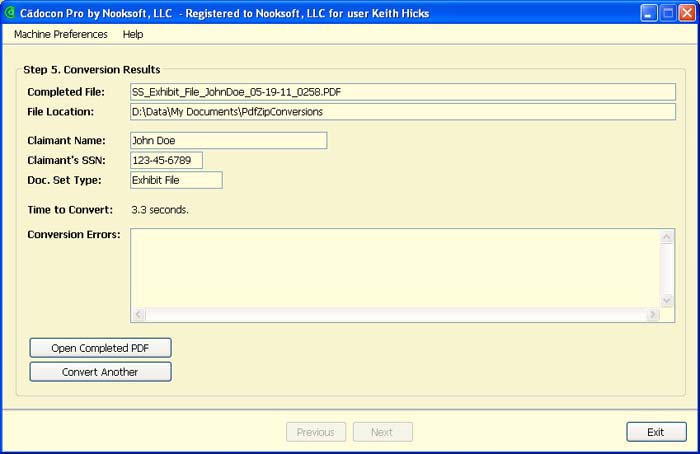Click the File Location path field
This screenshot has height=454, width=700.
coord(403,112)
